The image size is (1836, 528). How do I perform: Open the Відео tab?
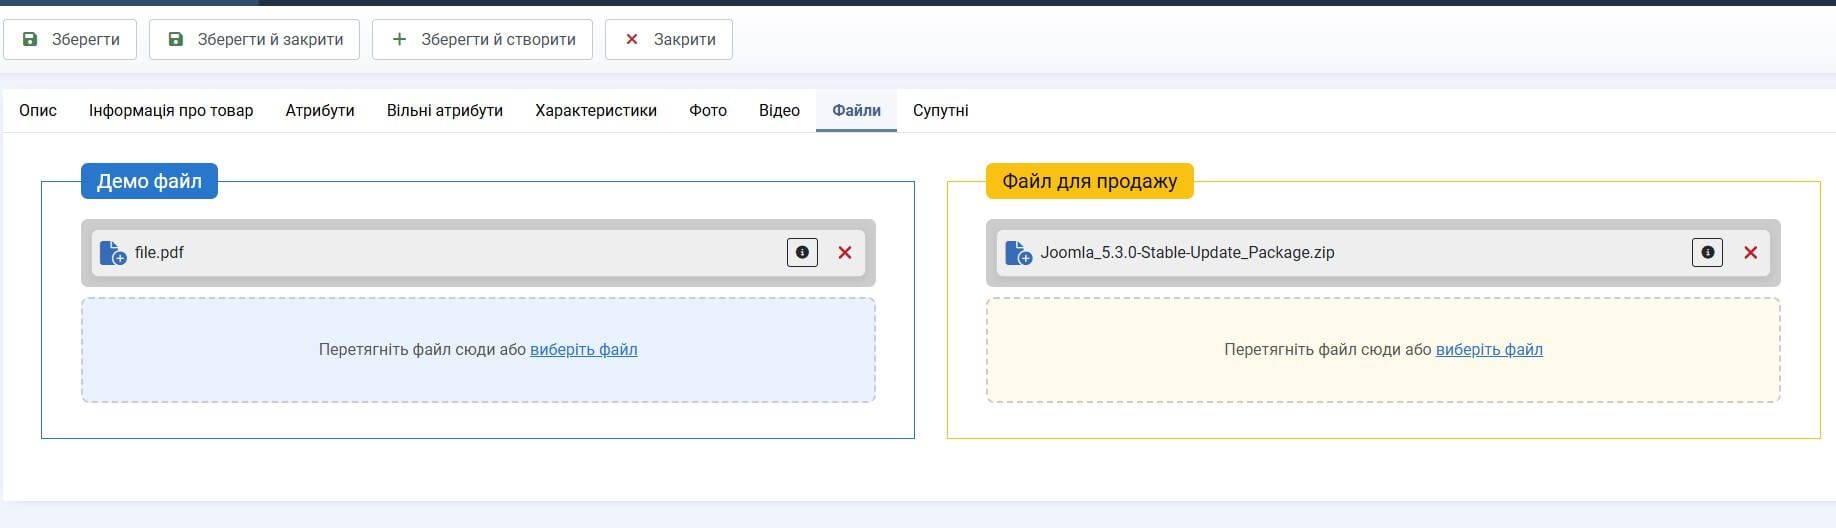pos(779,111)
